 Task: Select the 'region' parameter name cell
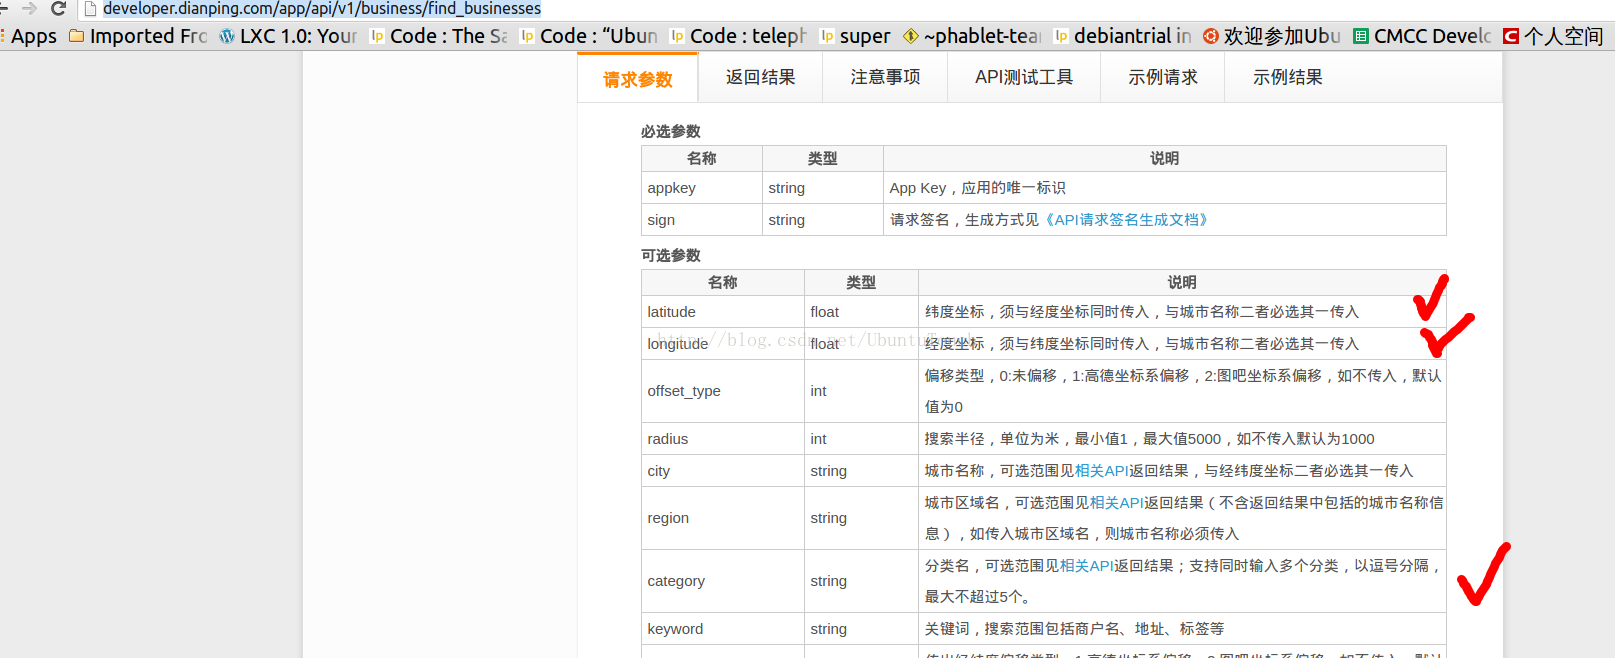click(723, 518)
